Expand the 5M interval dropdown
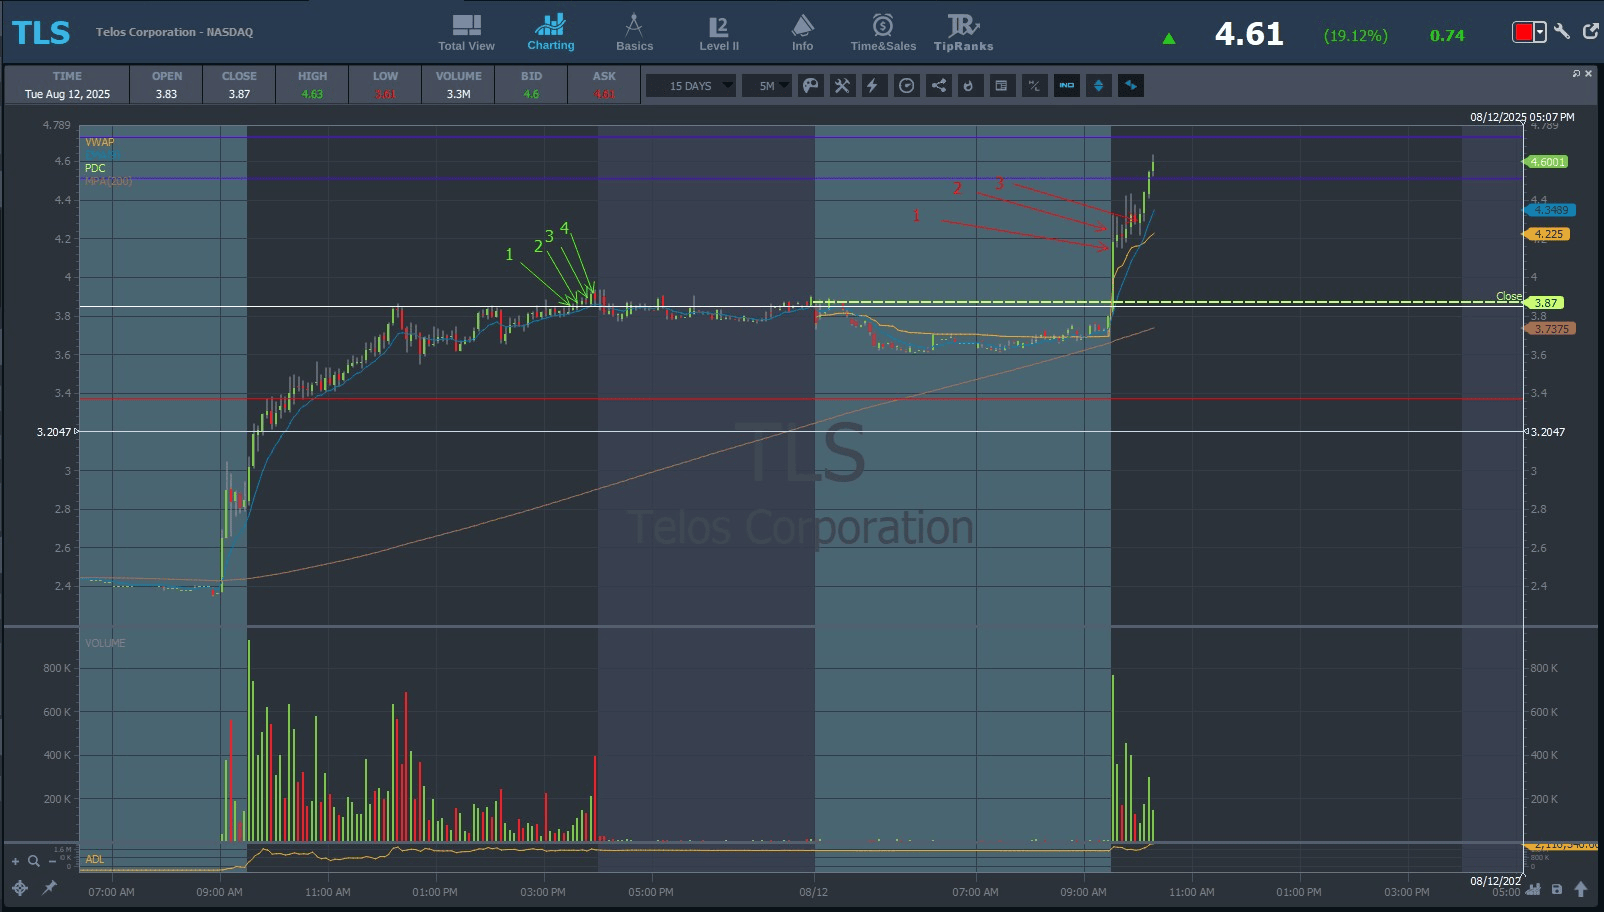The height and width of the screenshot is (912, 1604). (x=767, y=86)
